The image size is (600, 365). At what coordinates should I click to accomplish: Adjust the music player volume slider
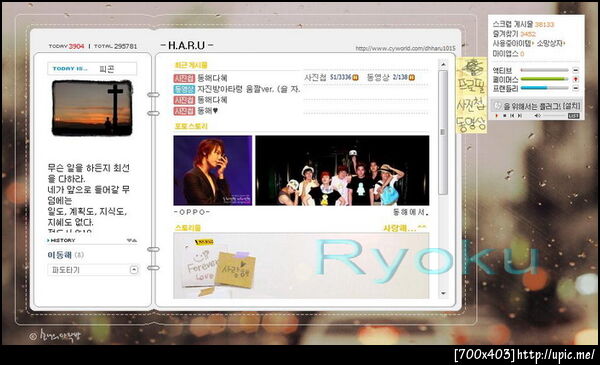tap(554, 116)
